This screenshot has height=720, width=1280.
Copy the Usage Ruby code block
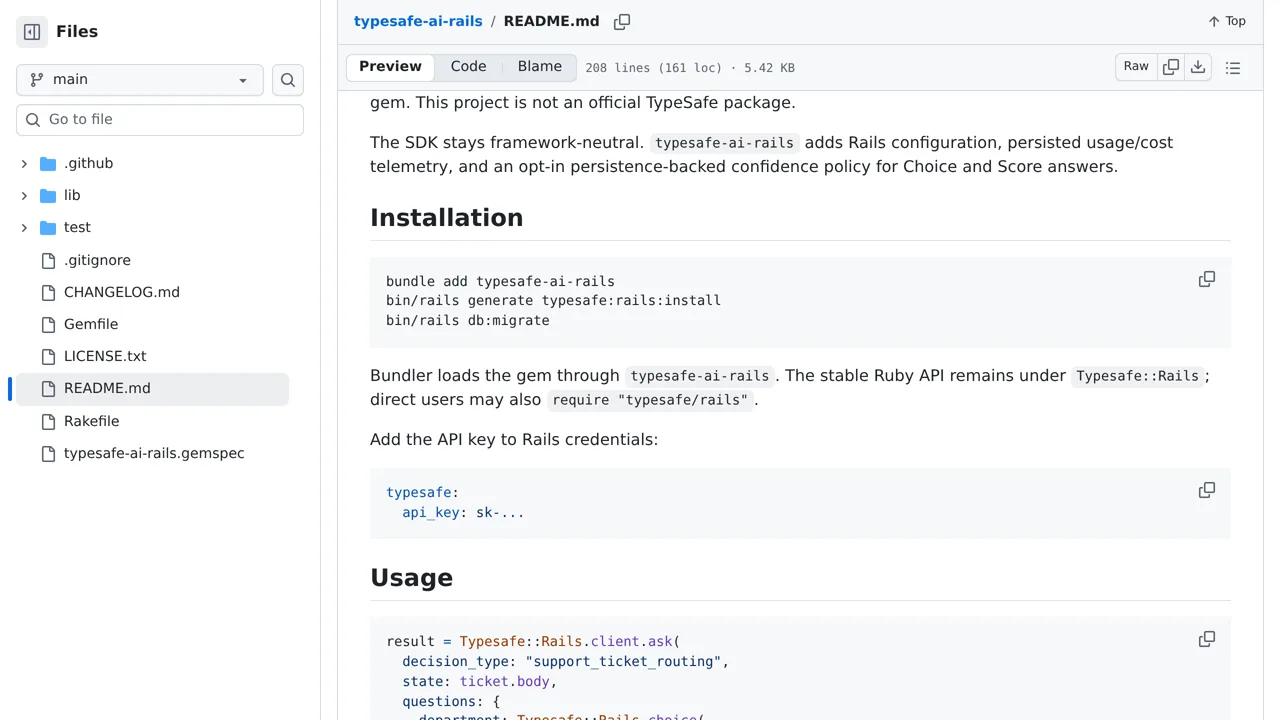tap(1207, 639)
